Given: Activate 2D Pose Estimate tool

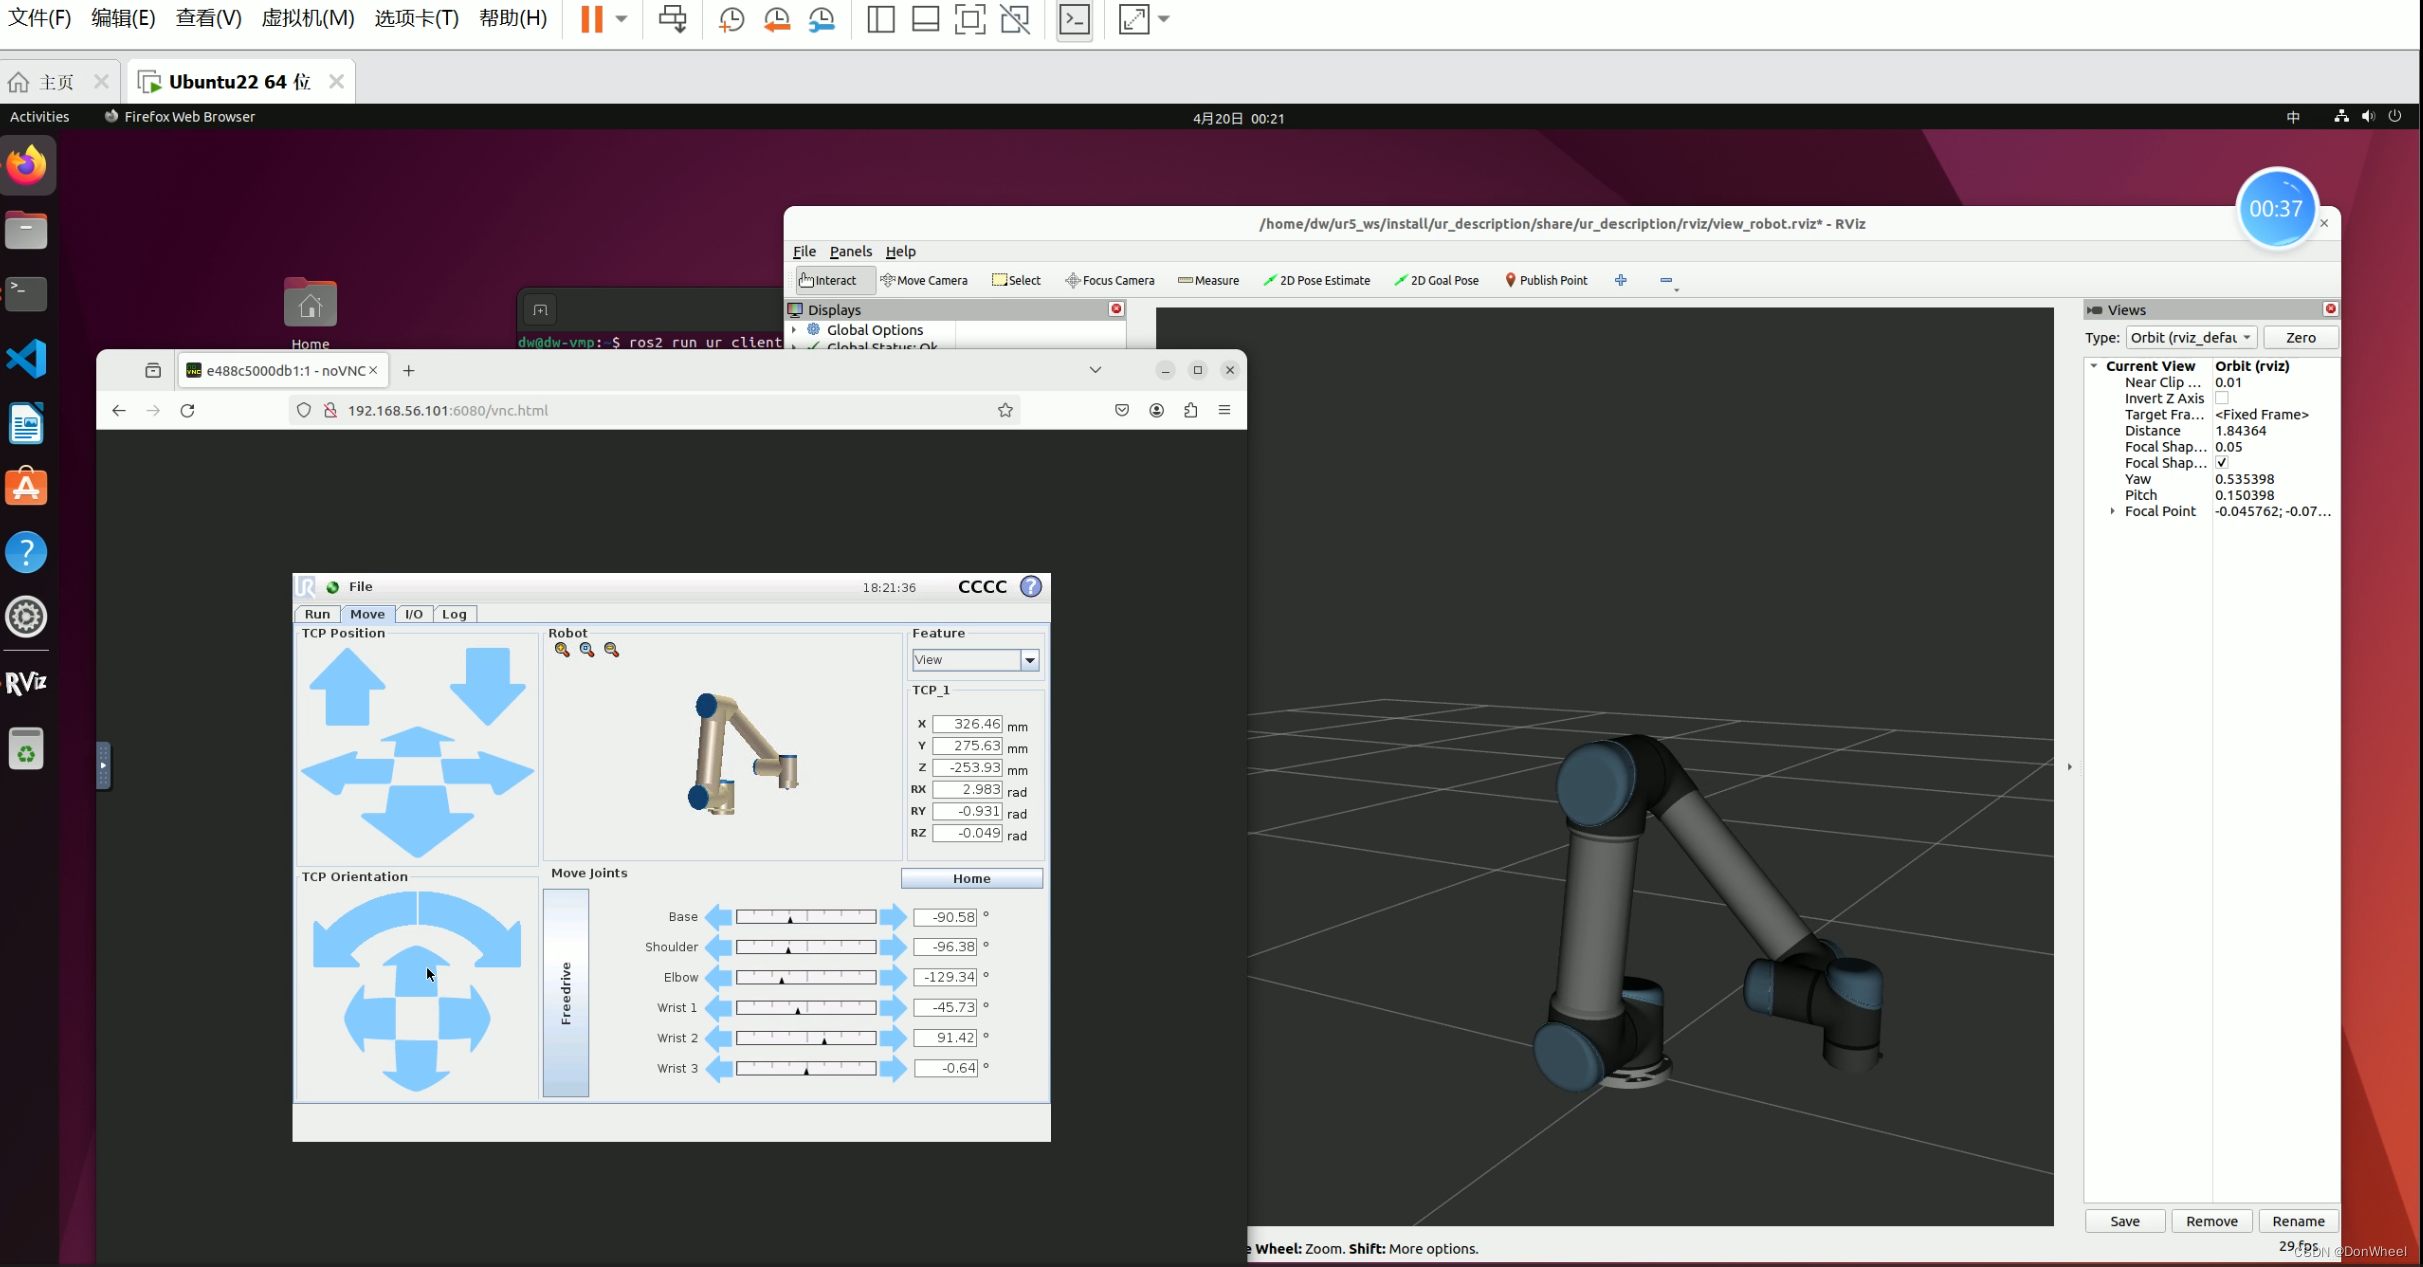Looking at the screenshot, I should (1317, 280).
